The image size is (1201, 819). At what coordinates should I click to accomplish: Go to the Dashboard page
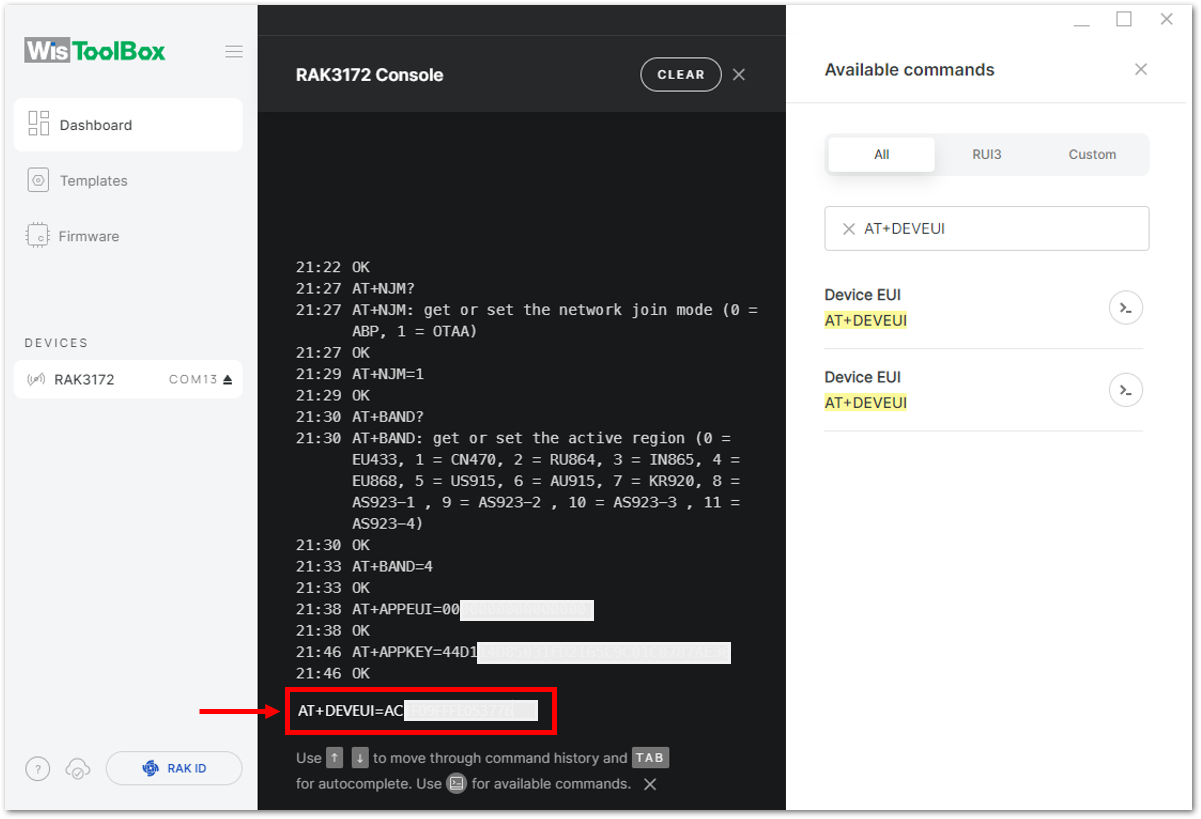128,125
